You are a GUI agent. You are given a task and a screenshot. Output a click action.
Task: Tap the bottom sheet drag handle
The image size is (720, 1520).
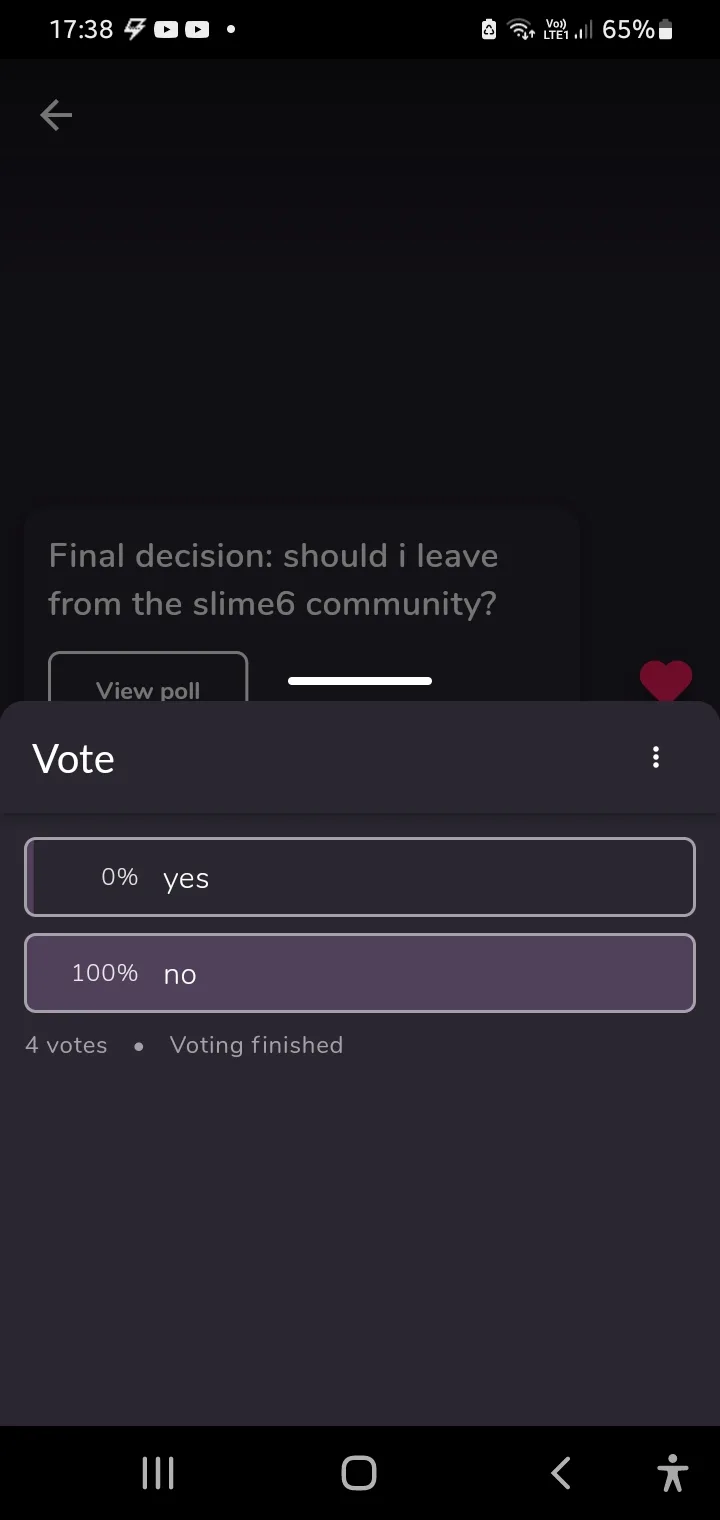pos(360,681)
